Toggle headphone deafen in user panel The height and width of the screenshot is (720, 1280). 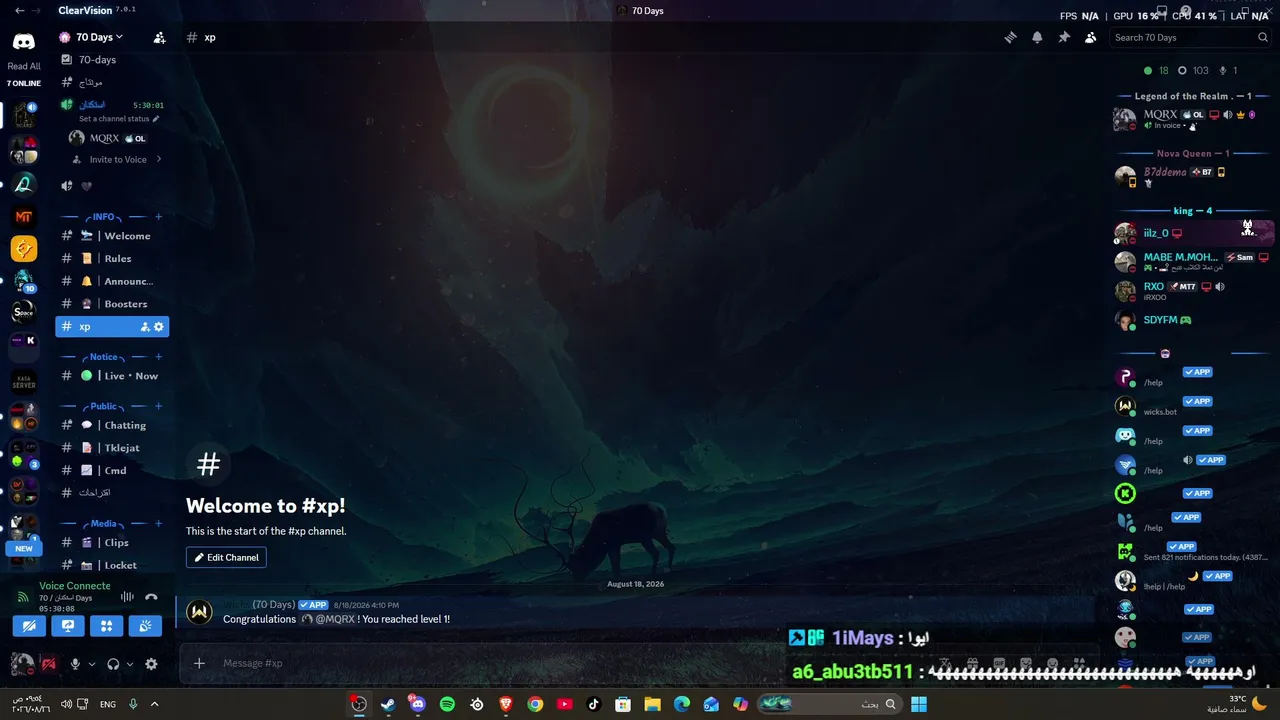tap(113, 664)
